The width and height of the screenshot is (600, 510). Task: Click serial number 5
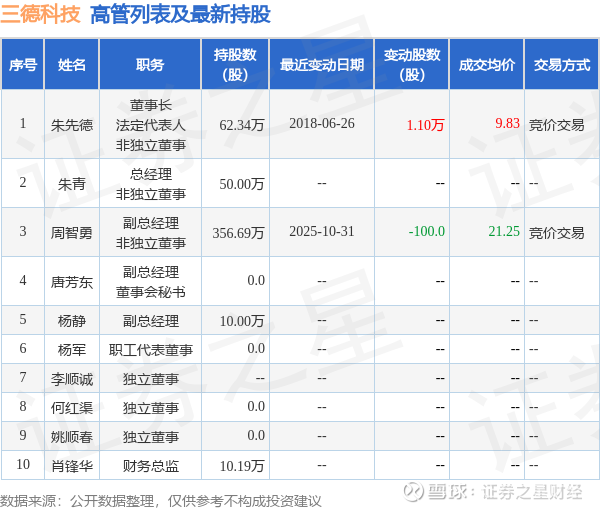23,319
